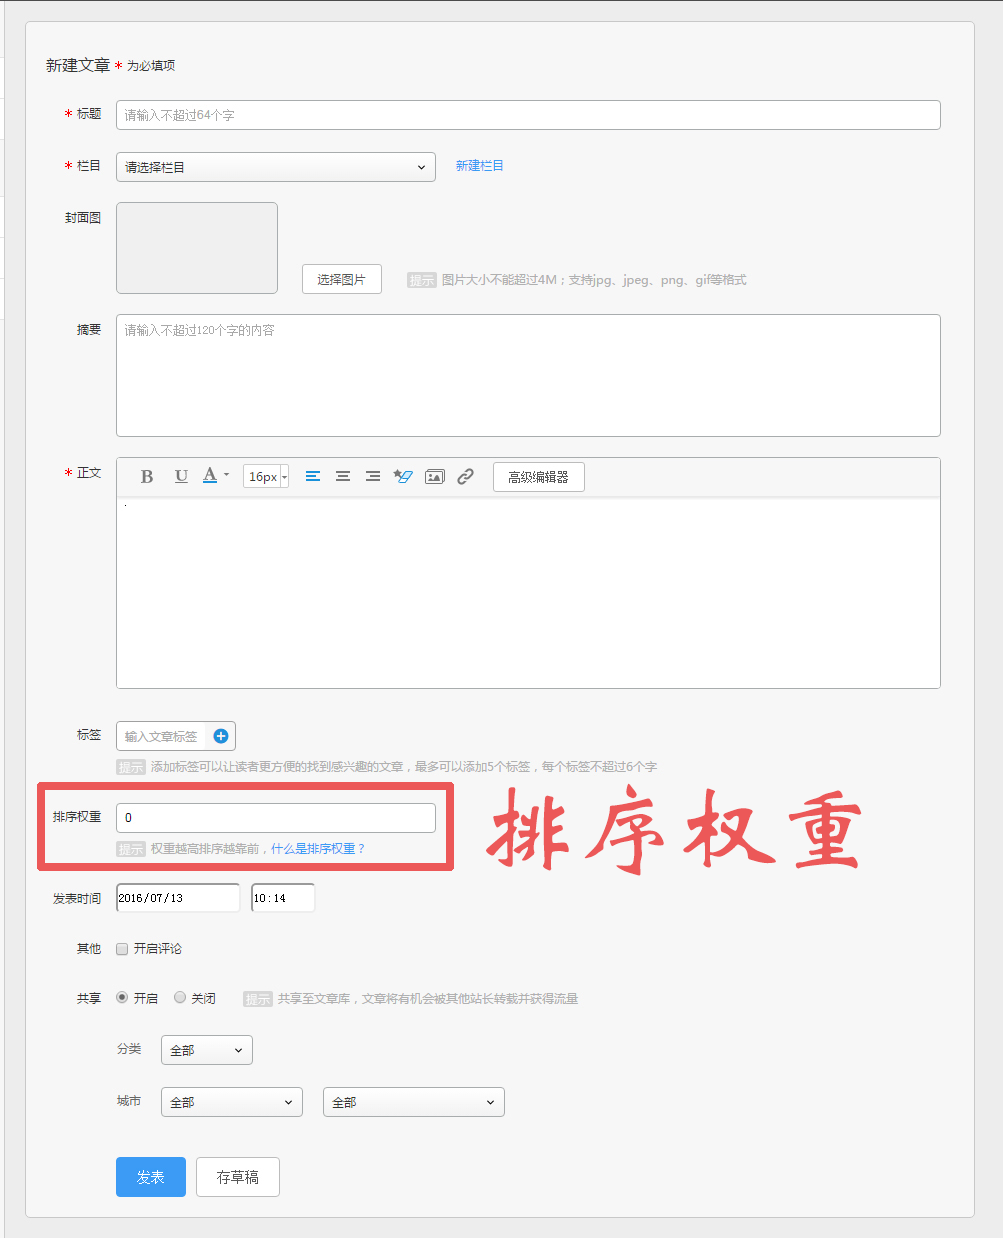
Task: Open the 请选择栏目 dropdown
Action: (276, 167)
